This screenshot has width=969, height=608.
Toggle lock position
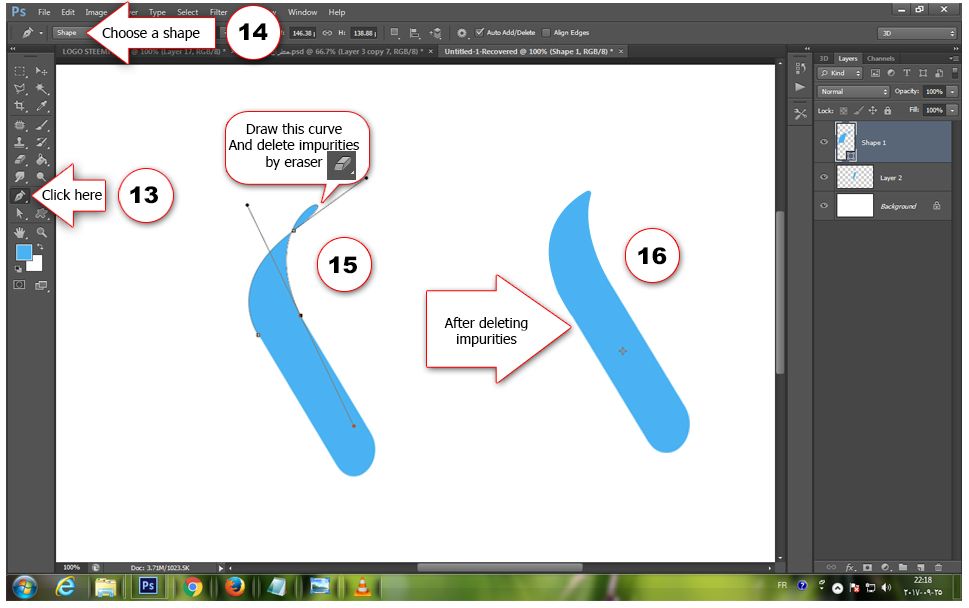[873, 111]
